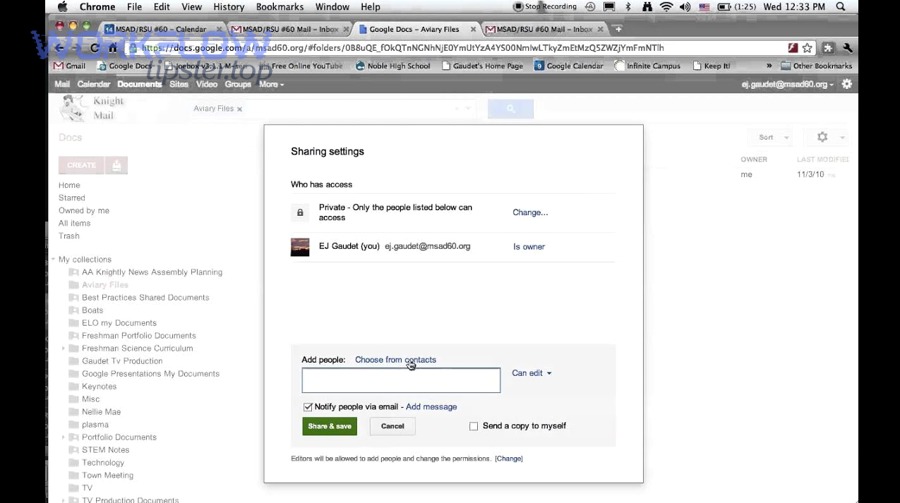The height and width of the screenshot is (503, 900).
Task: Click the Wi-Fi status icon
Action: click(x=666, y=7)
